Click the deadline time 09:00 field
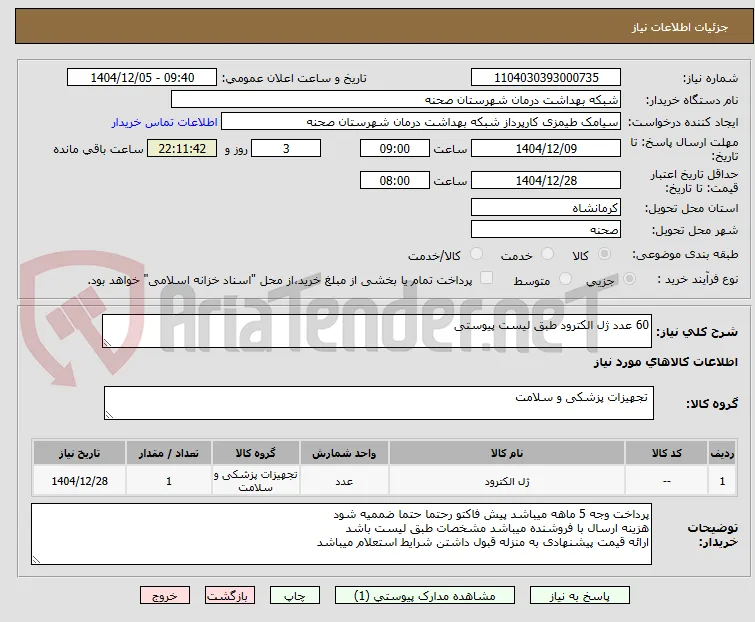755x622 pixels. click(x=394, y=148)
